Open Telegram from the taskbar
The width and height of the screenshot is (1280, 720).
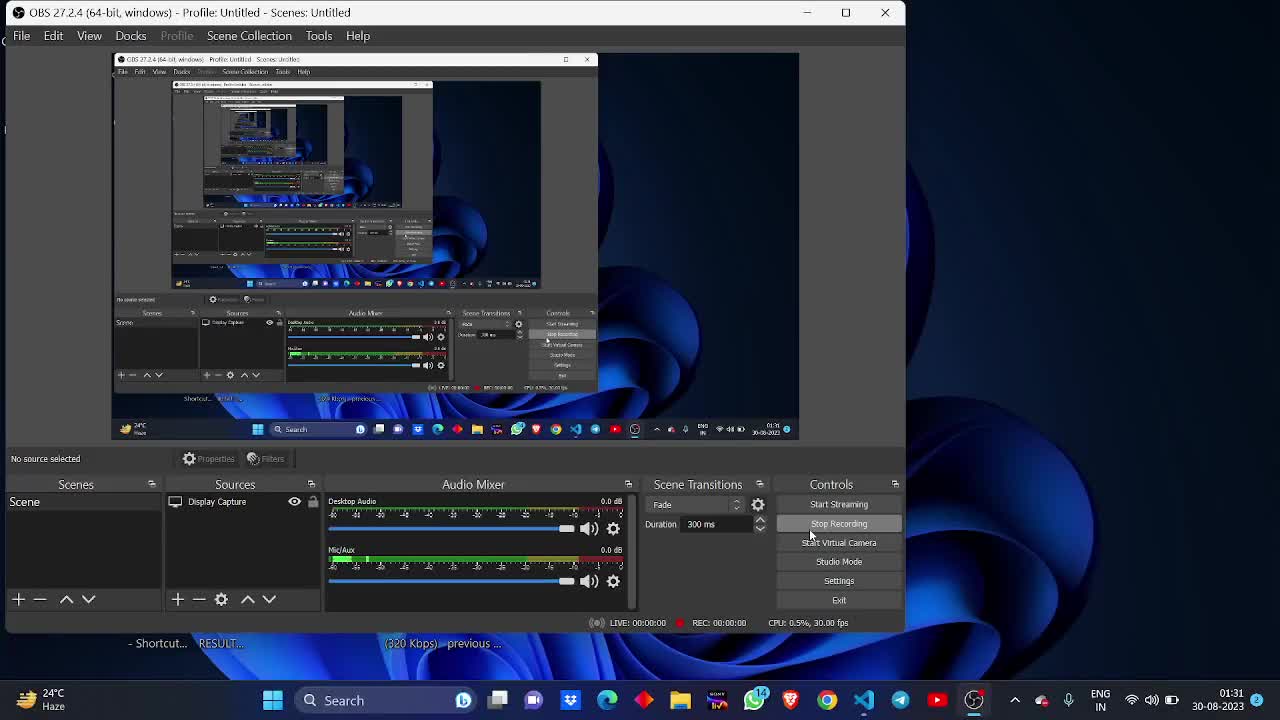900,700
